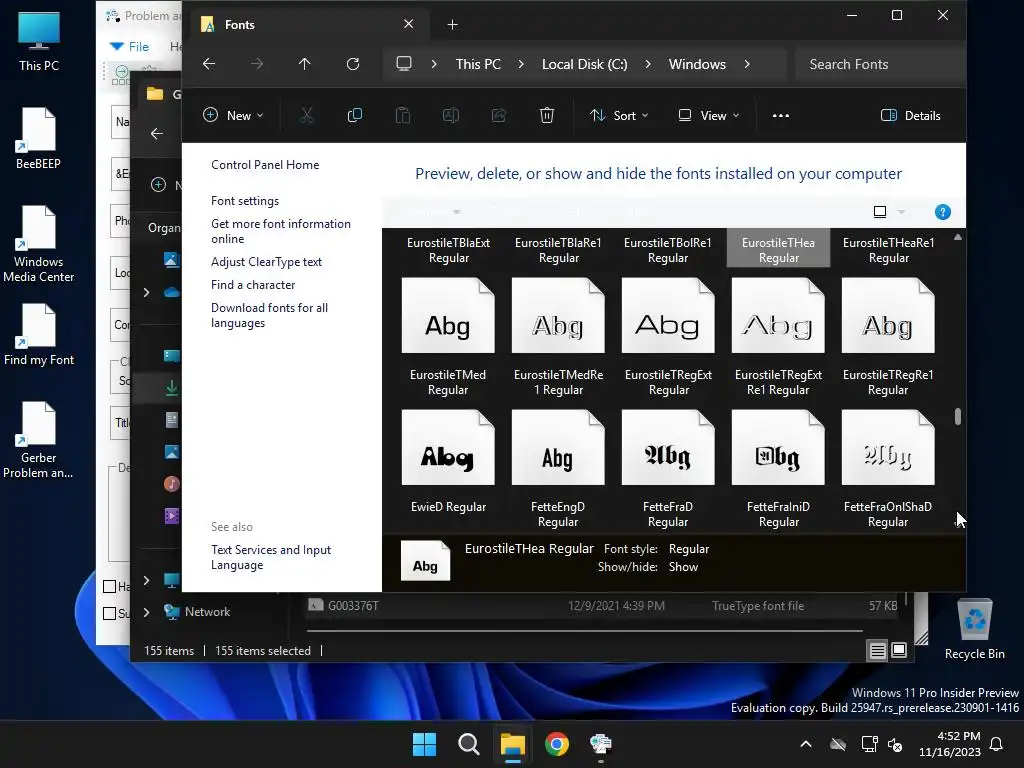Screen dimensions: 1024x768
Task: Open Control Panel Home link
Action: 265,165
